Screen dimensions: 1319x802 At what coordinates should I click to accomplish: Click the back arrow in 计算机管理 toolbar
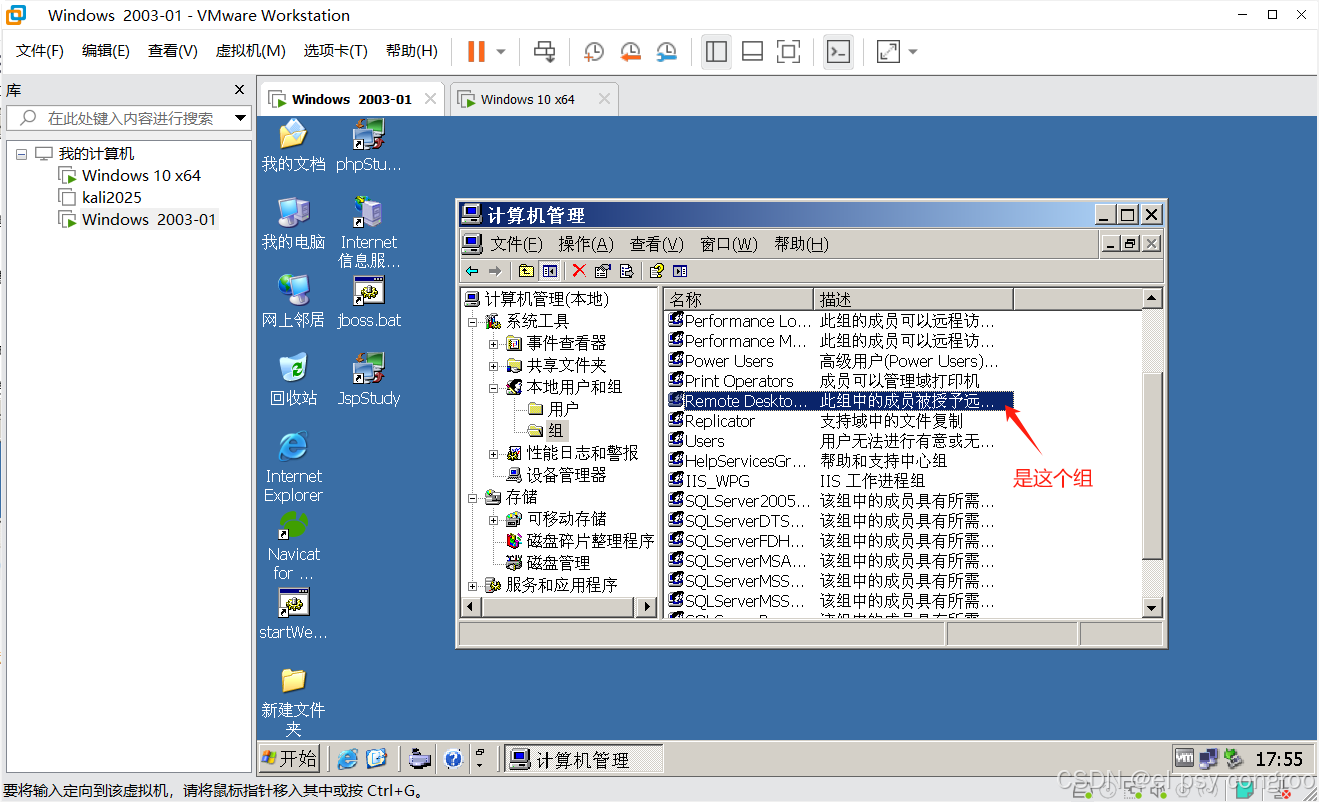point(472,271)
